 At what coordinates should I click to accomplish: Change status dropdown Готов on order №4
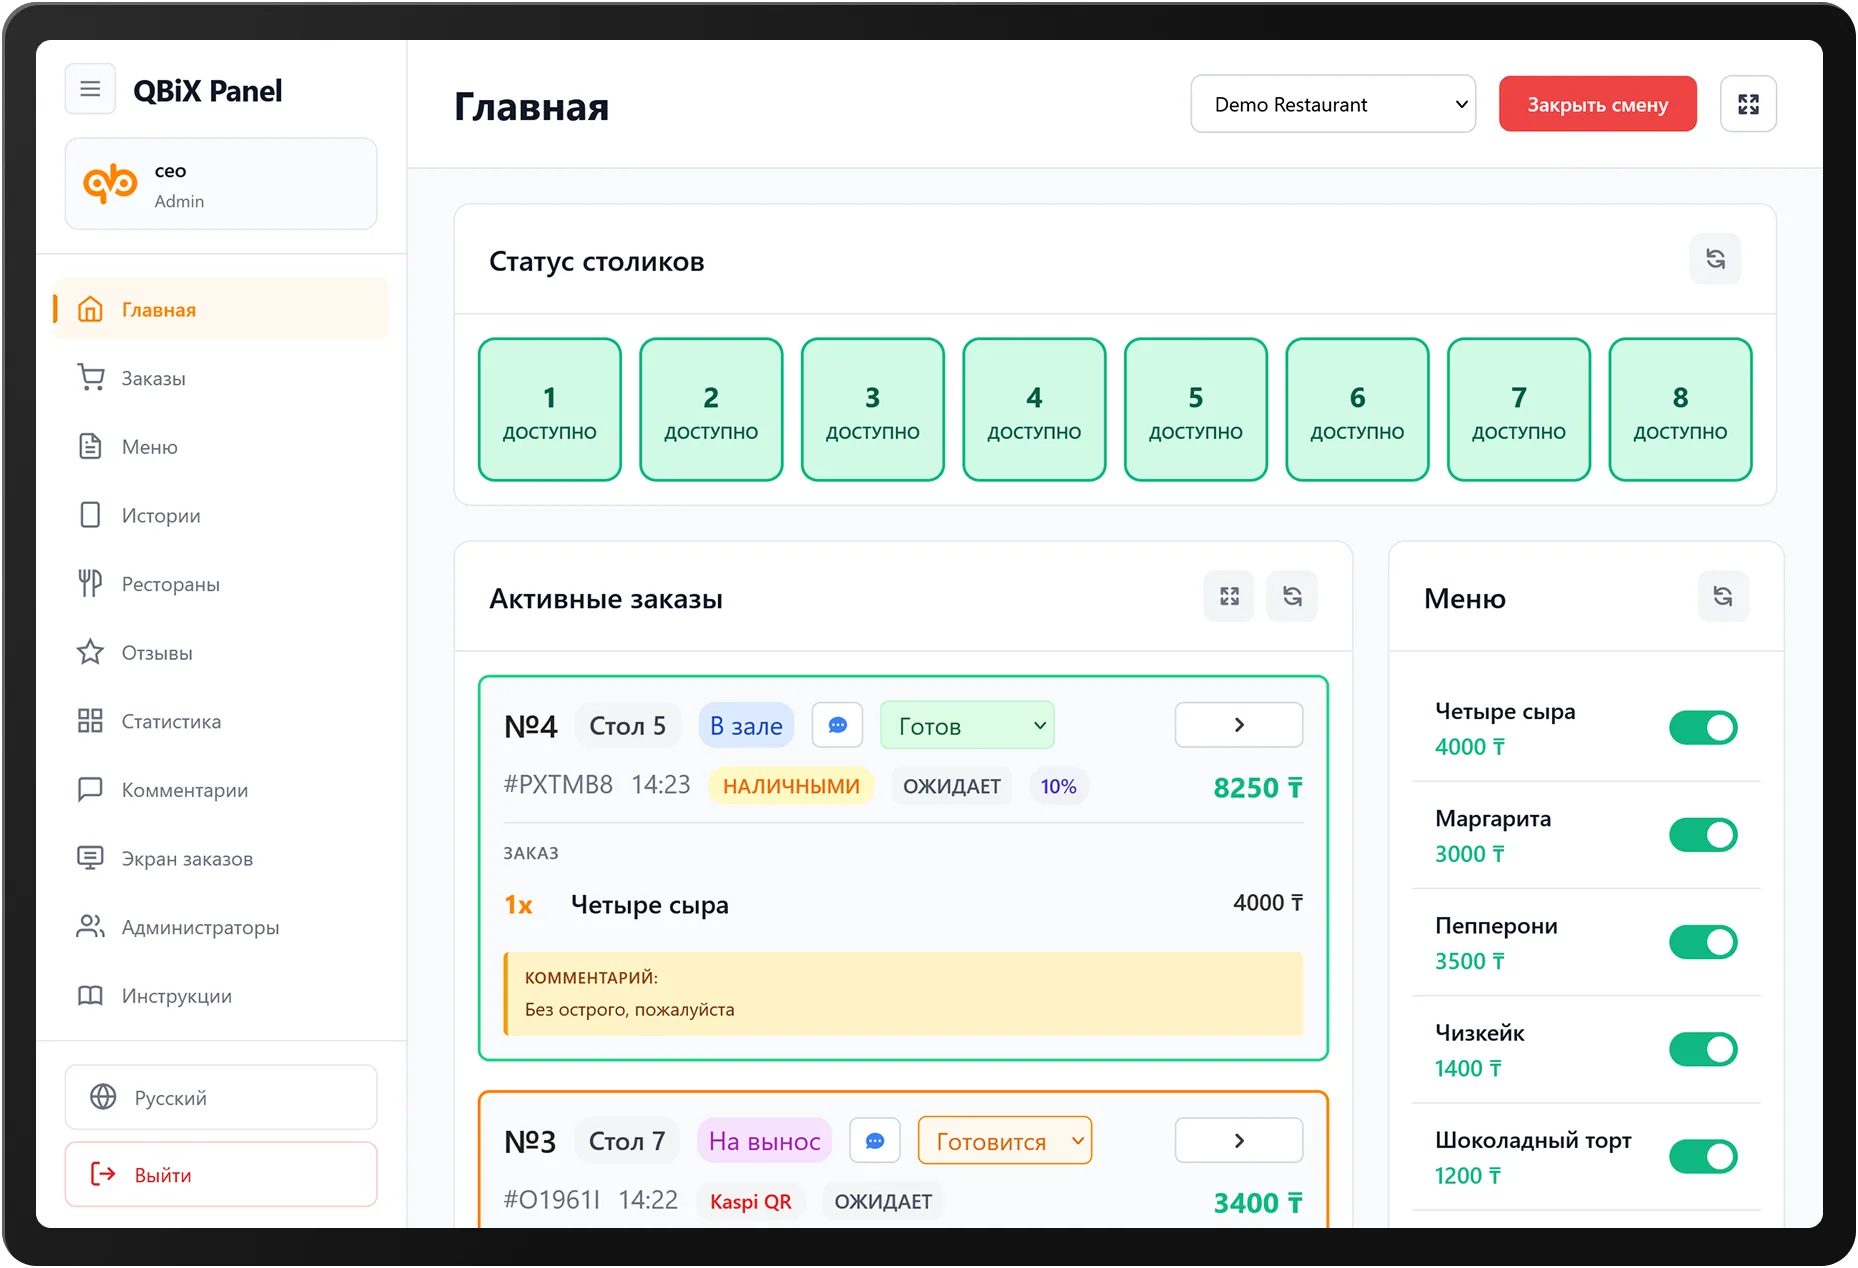pos(966,725)
